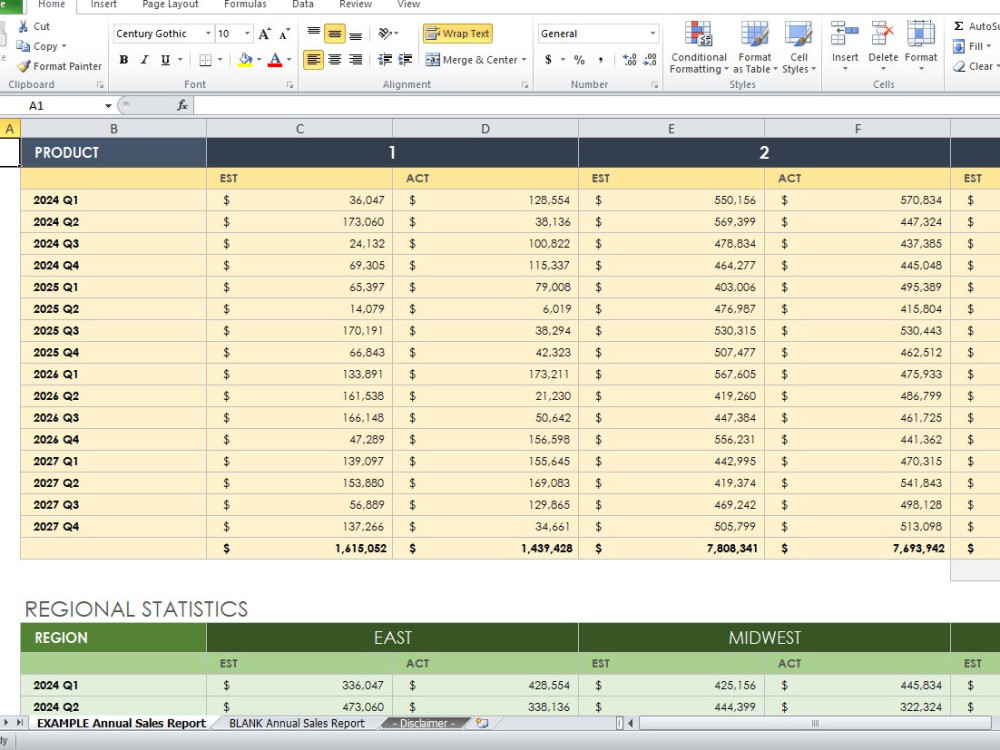Expand the Name Box dropdown arrow

(x=108, y=106)
